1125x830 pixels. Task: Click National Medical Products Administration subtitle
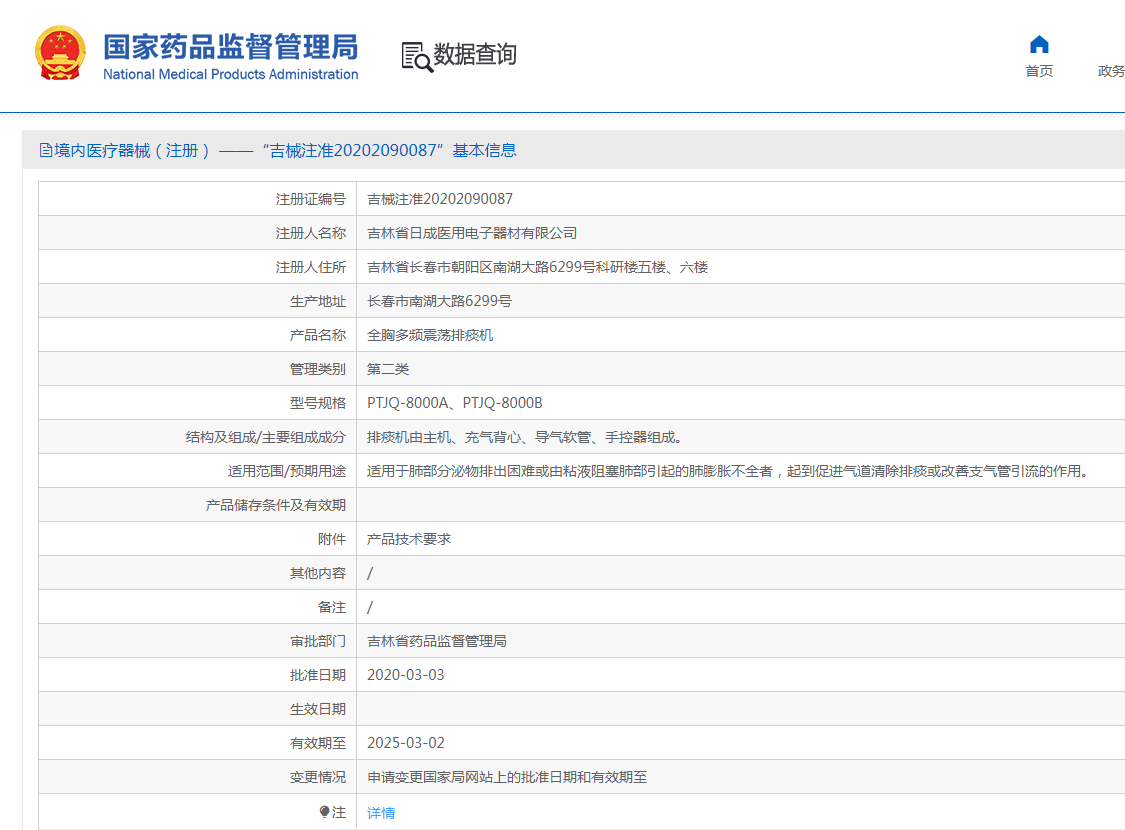[x=230, y=74]
